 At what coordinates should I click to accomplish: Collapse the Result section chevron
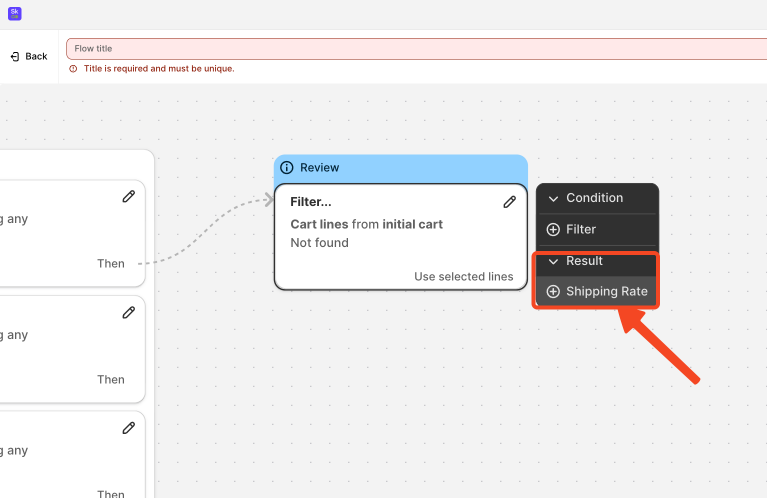click(x=553, y=261)
